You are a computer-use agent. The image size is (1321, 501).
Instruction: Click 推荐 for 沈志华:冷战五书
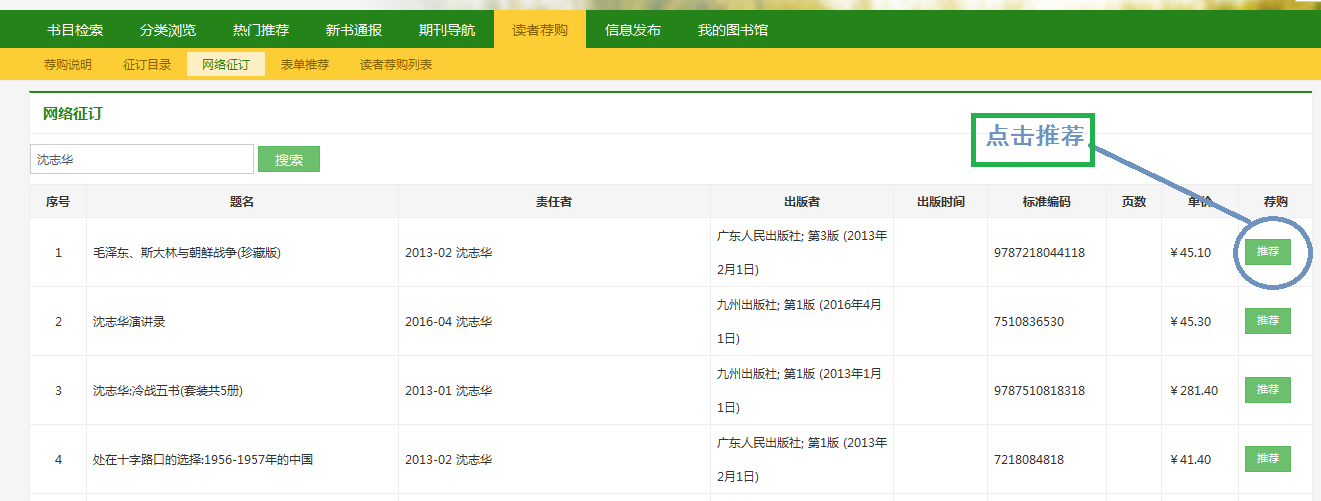[x=1268, y=390]
